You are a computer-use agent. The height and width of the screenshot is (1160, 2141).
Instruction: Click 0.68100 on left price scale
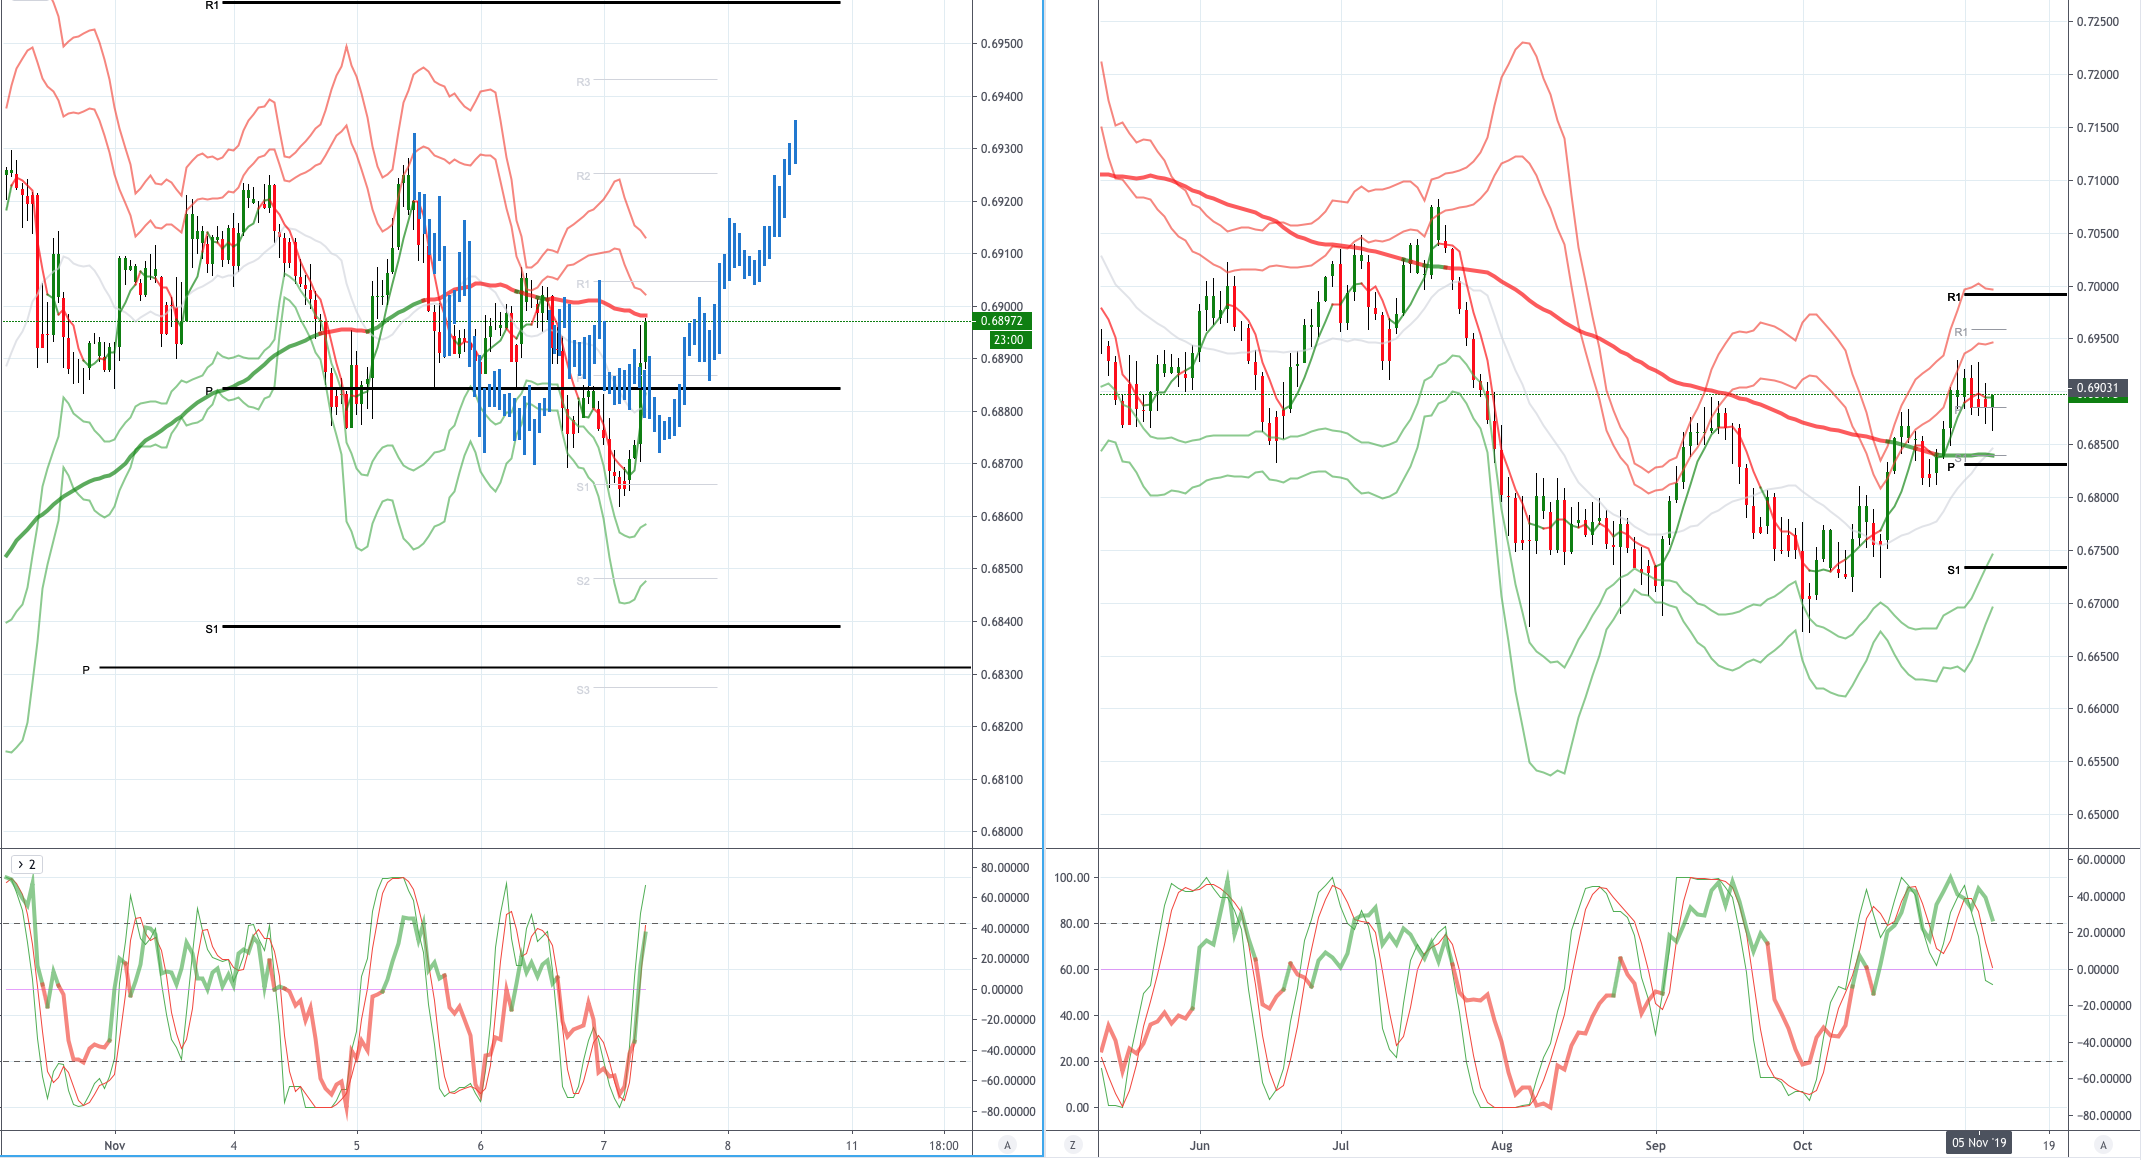[1001, 780]
